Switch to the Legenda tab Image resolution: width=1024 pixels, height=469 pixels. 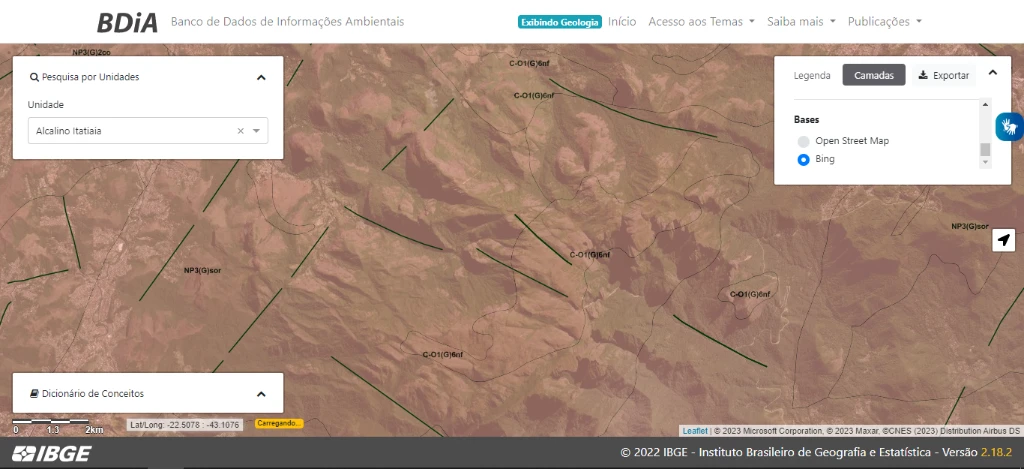click(x=812, y=75)
